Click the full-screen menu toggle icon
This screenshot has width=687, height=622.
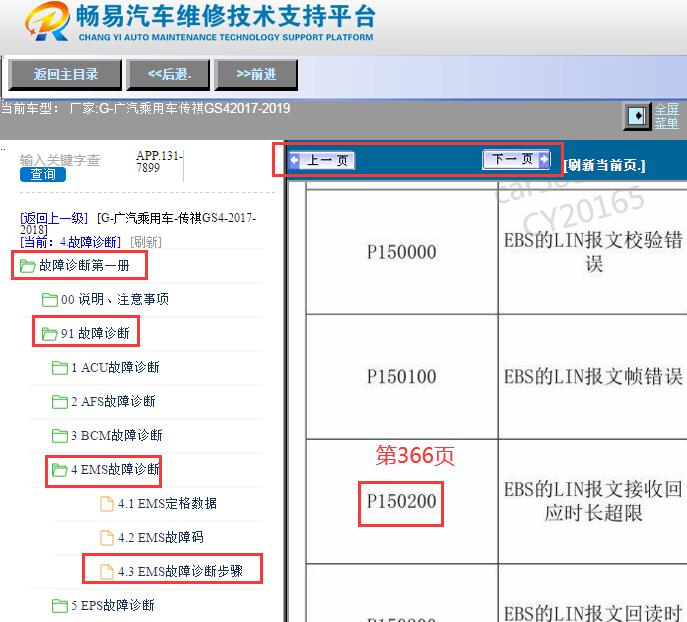637,116
